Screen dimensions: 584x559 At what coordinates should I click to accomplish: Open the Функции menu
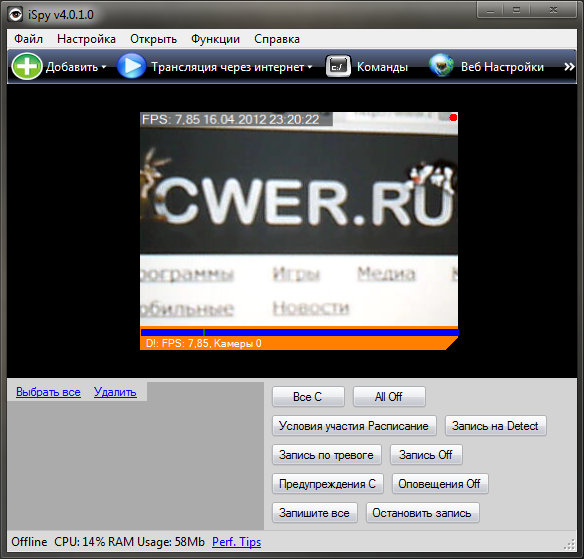[x=215, y=39]
